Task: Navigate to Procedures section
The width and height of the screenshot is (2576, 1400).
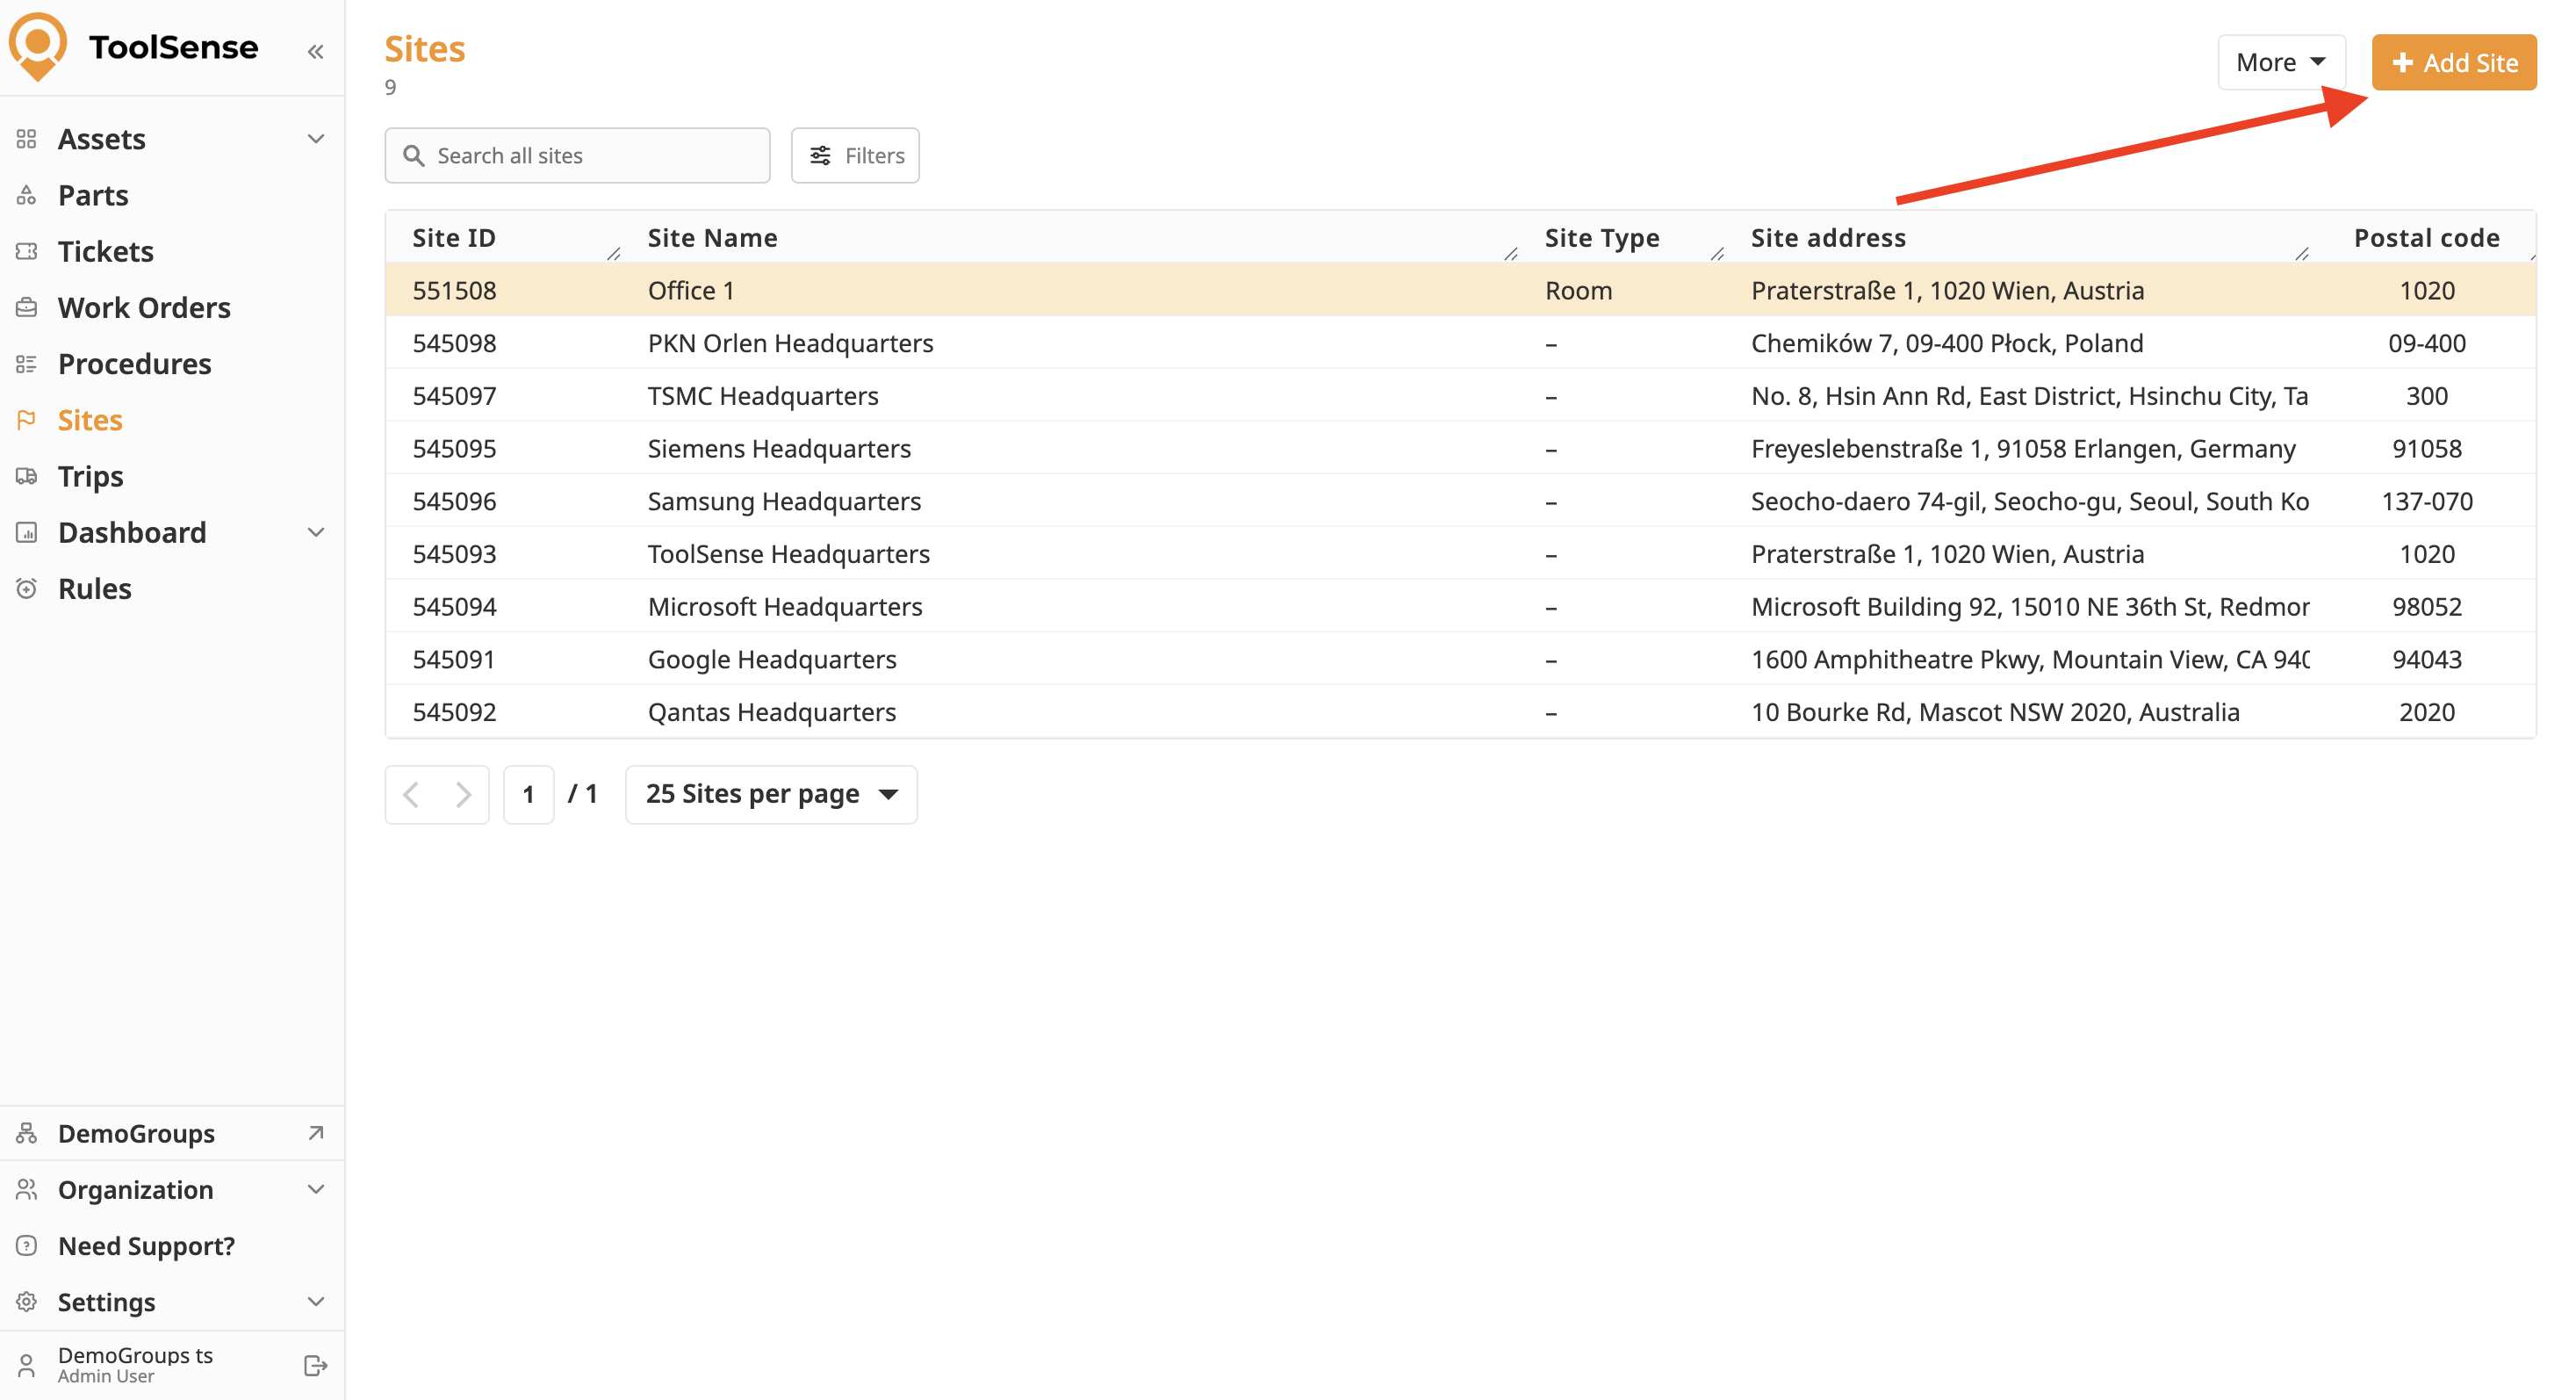Action: pos(135,364)
